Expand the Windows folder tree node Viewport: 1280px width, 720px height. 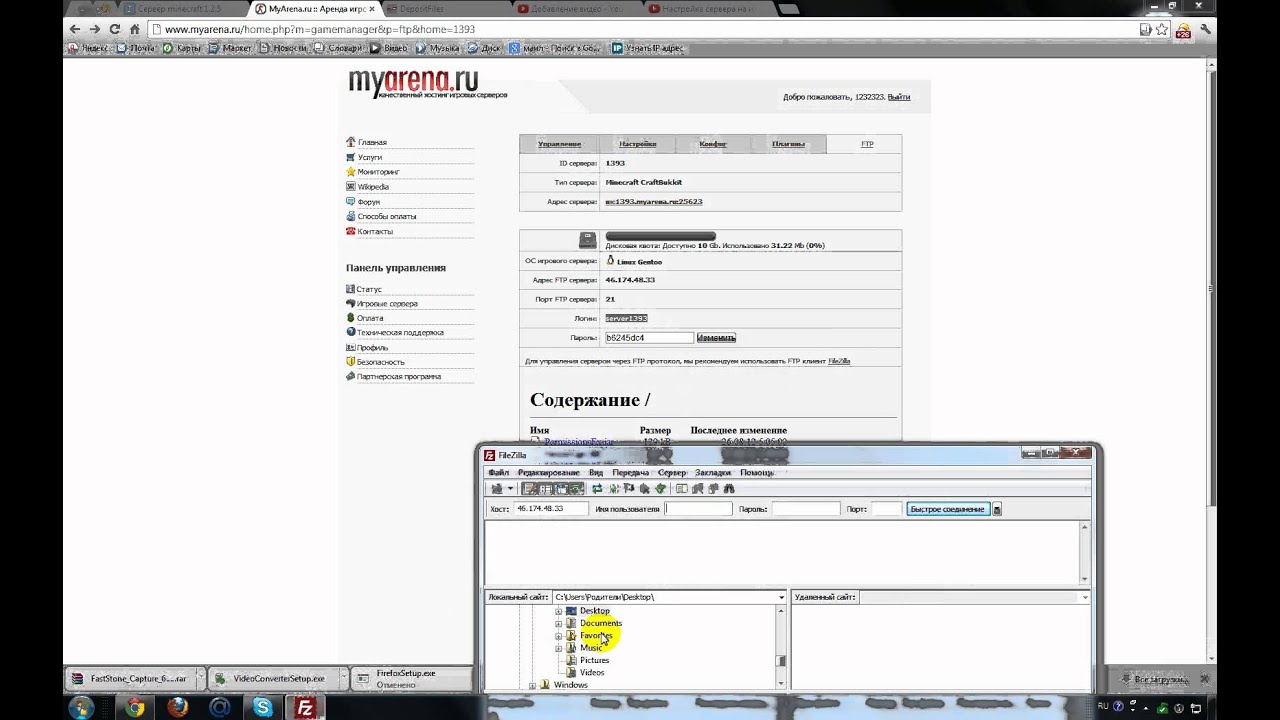532,685
